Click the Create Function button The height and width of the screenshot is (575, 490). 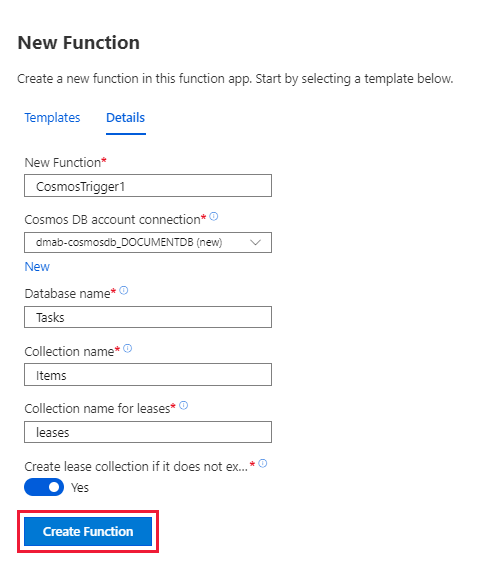pos(88,531)
